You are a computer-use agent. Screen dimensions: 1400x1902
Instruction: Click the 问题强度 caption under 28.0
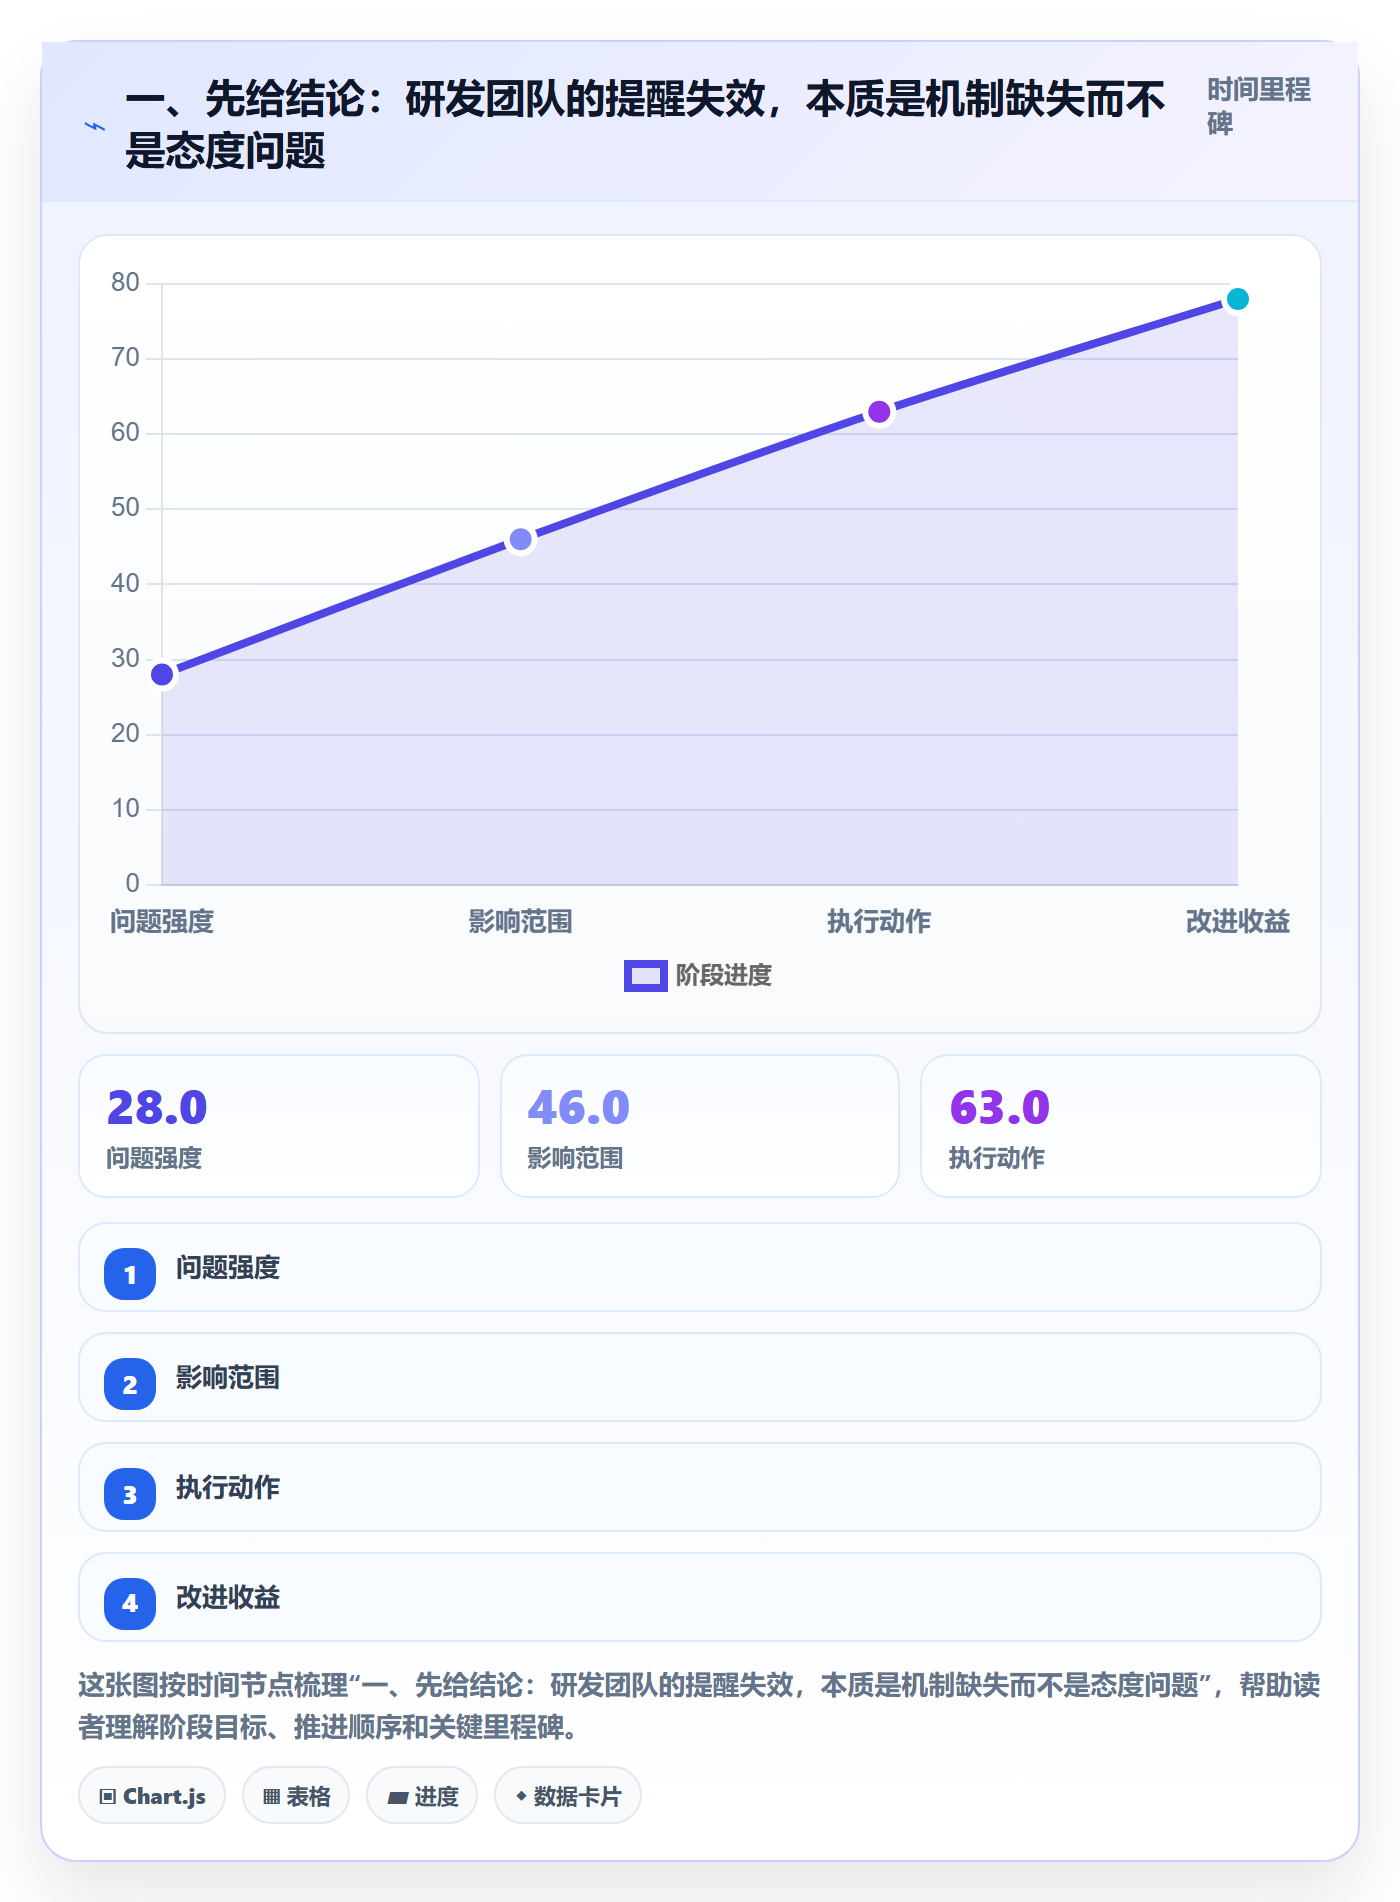coord(154,1159)
